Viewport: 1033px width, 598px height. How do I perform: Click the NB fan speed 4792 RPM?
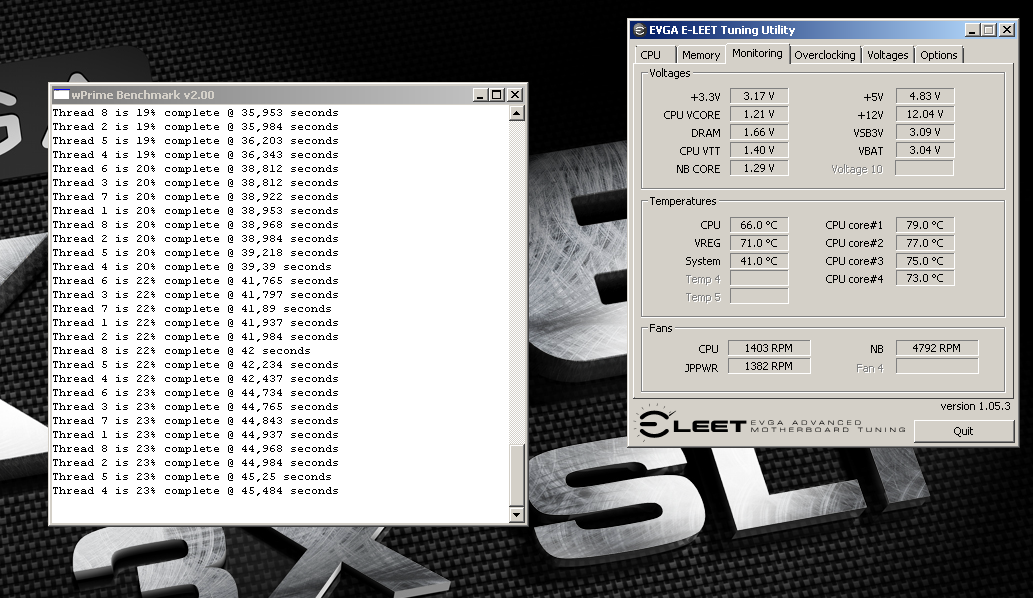click(937, 348)
